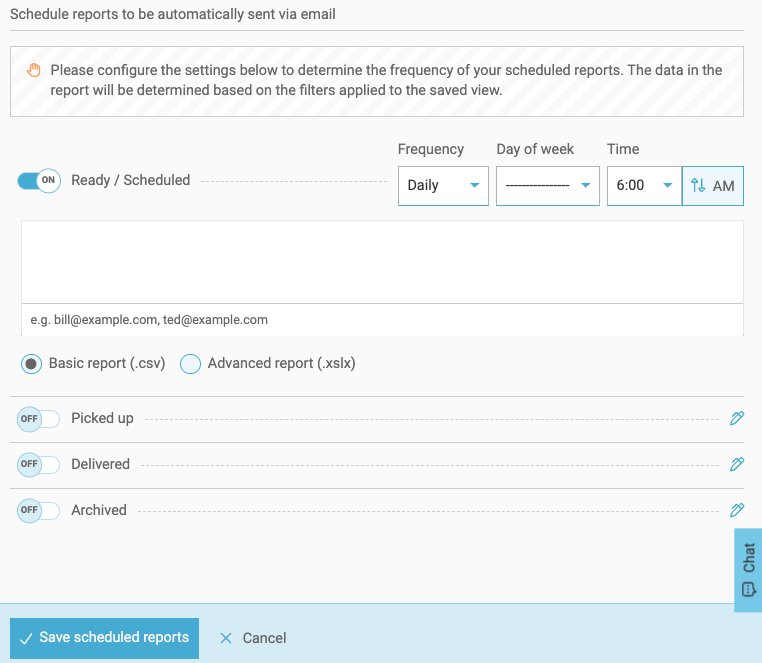Click the hand icon in info notice

point(34,70)
